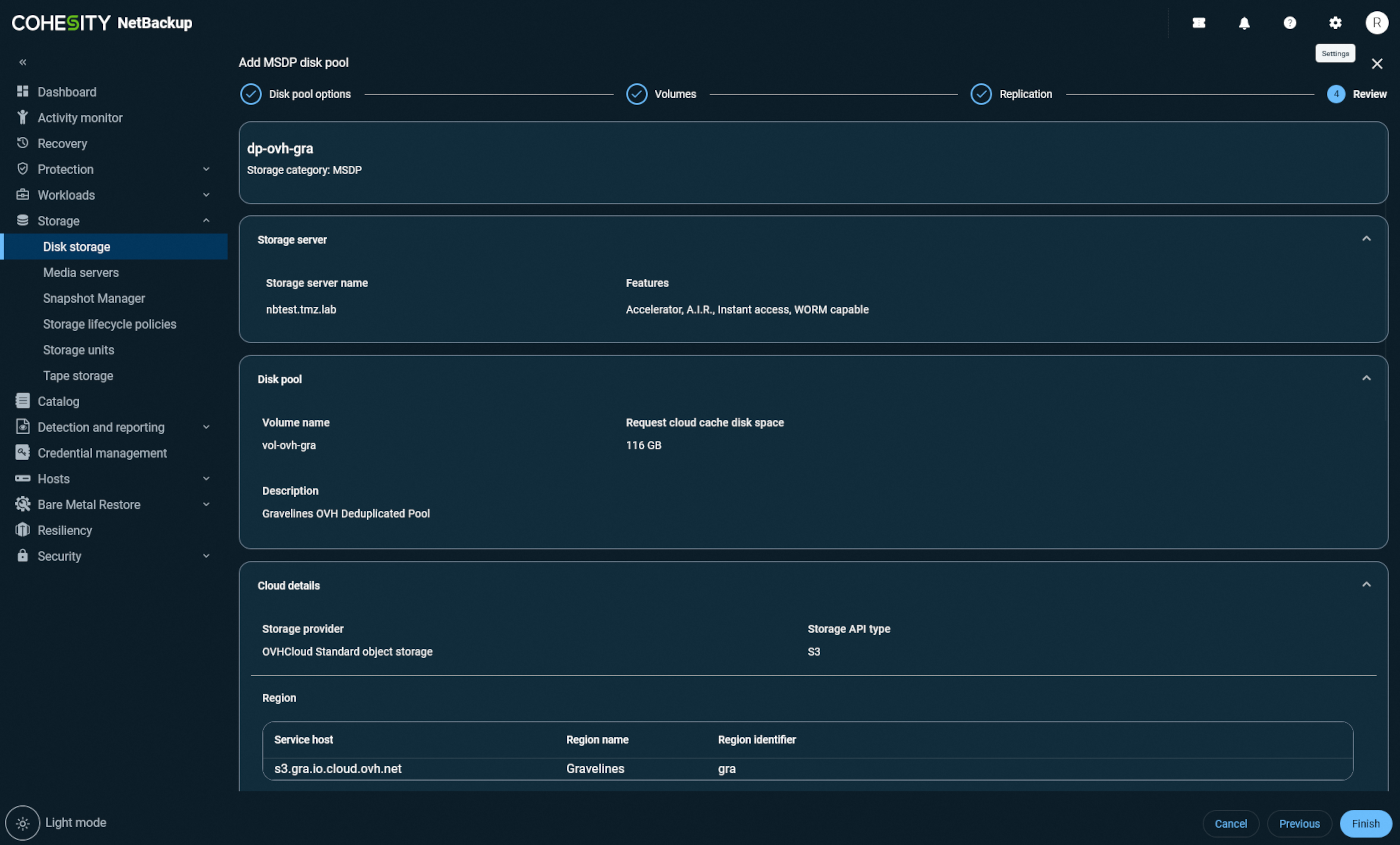Expand the Protection section in sidebar
This screenshot has width=1400, height=845.
206,169
